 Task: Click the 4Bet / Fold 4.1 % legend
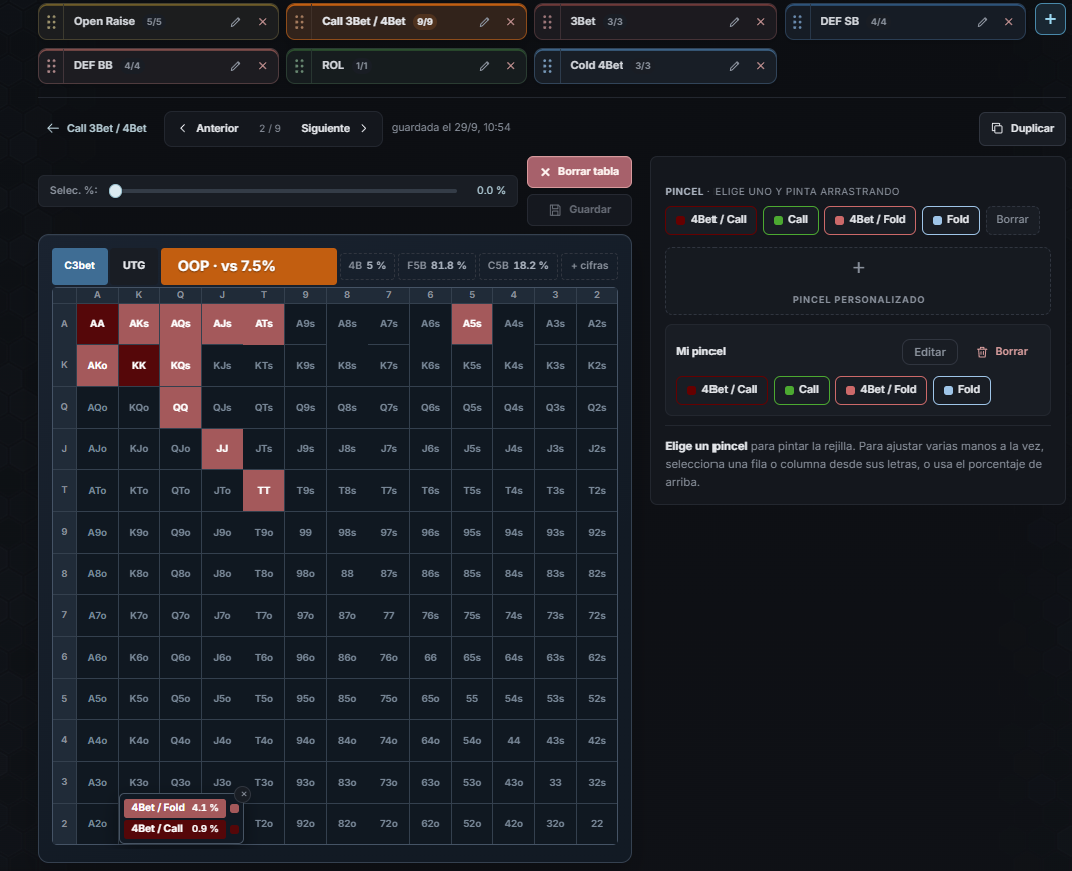click(175, 808)
